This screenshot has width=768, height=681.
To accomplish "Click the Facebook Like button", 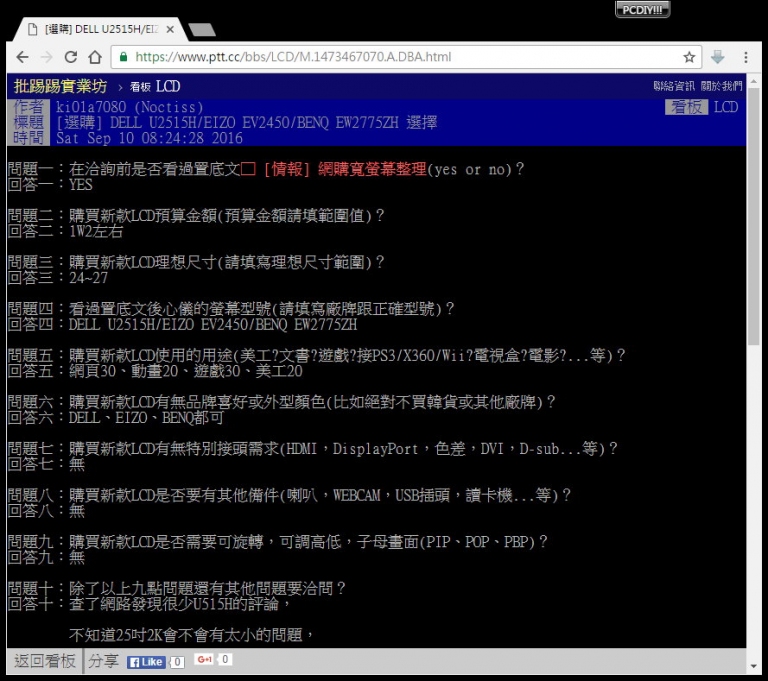I will (146, 662).
